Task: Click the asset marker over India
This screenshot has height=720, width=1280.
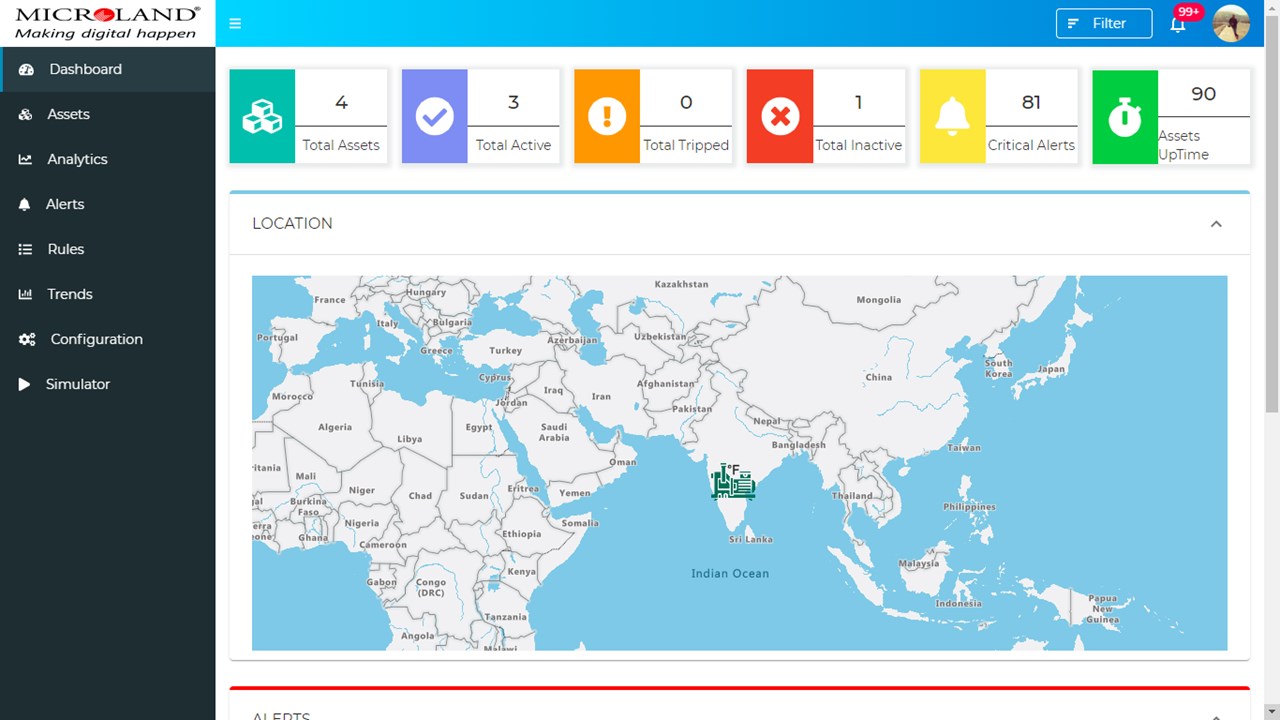Action: click(733, 481)
